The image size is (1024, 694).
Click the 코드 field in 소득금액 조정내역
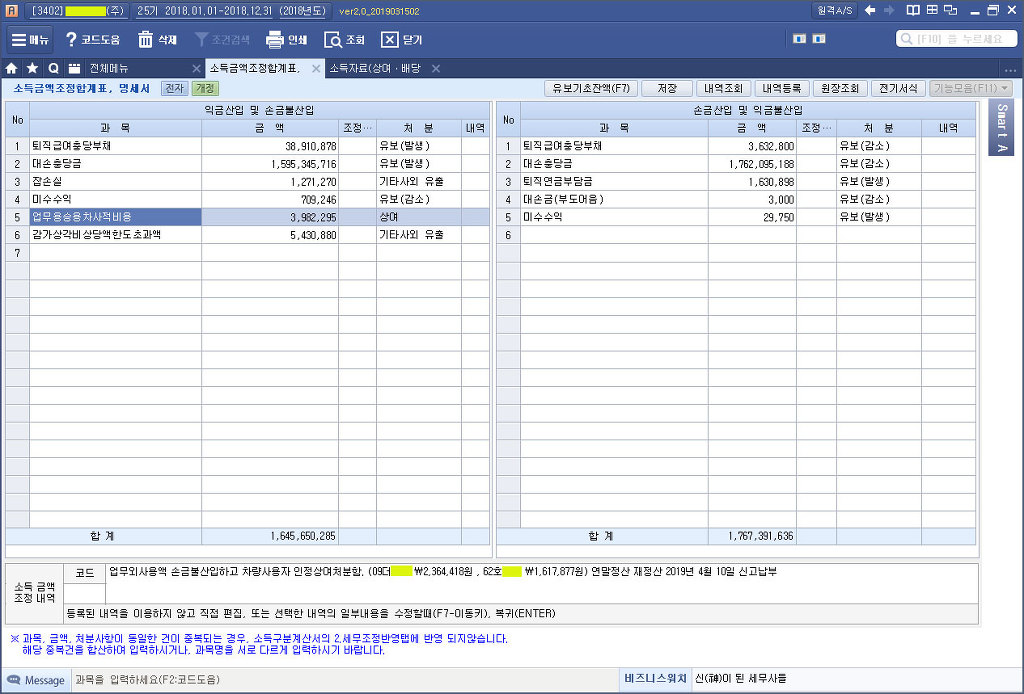point(85,593)
